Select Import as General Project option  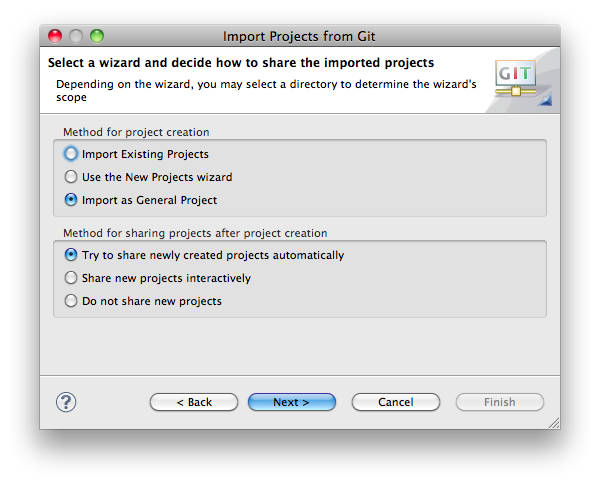click(x=71, y=200)
